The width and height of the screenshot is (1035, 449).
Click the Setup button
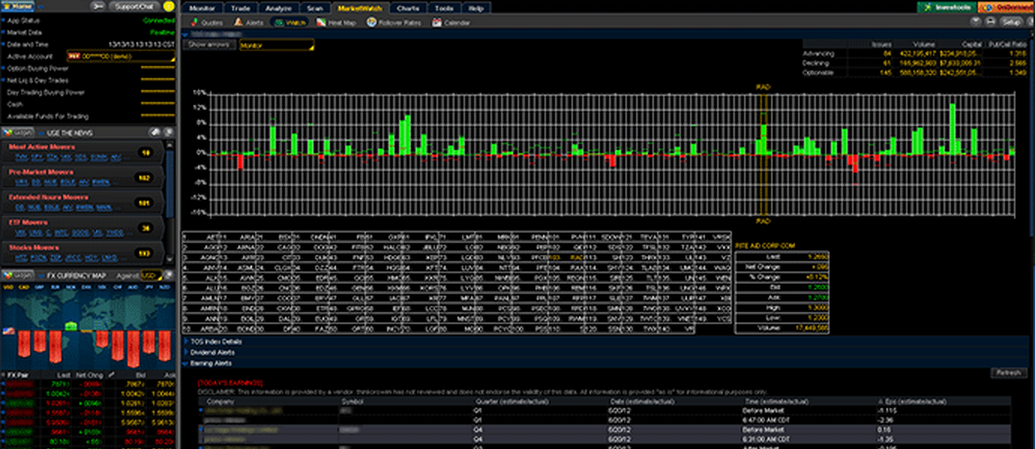pyautogui.click(x=1011, y=21)
